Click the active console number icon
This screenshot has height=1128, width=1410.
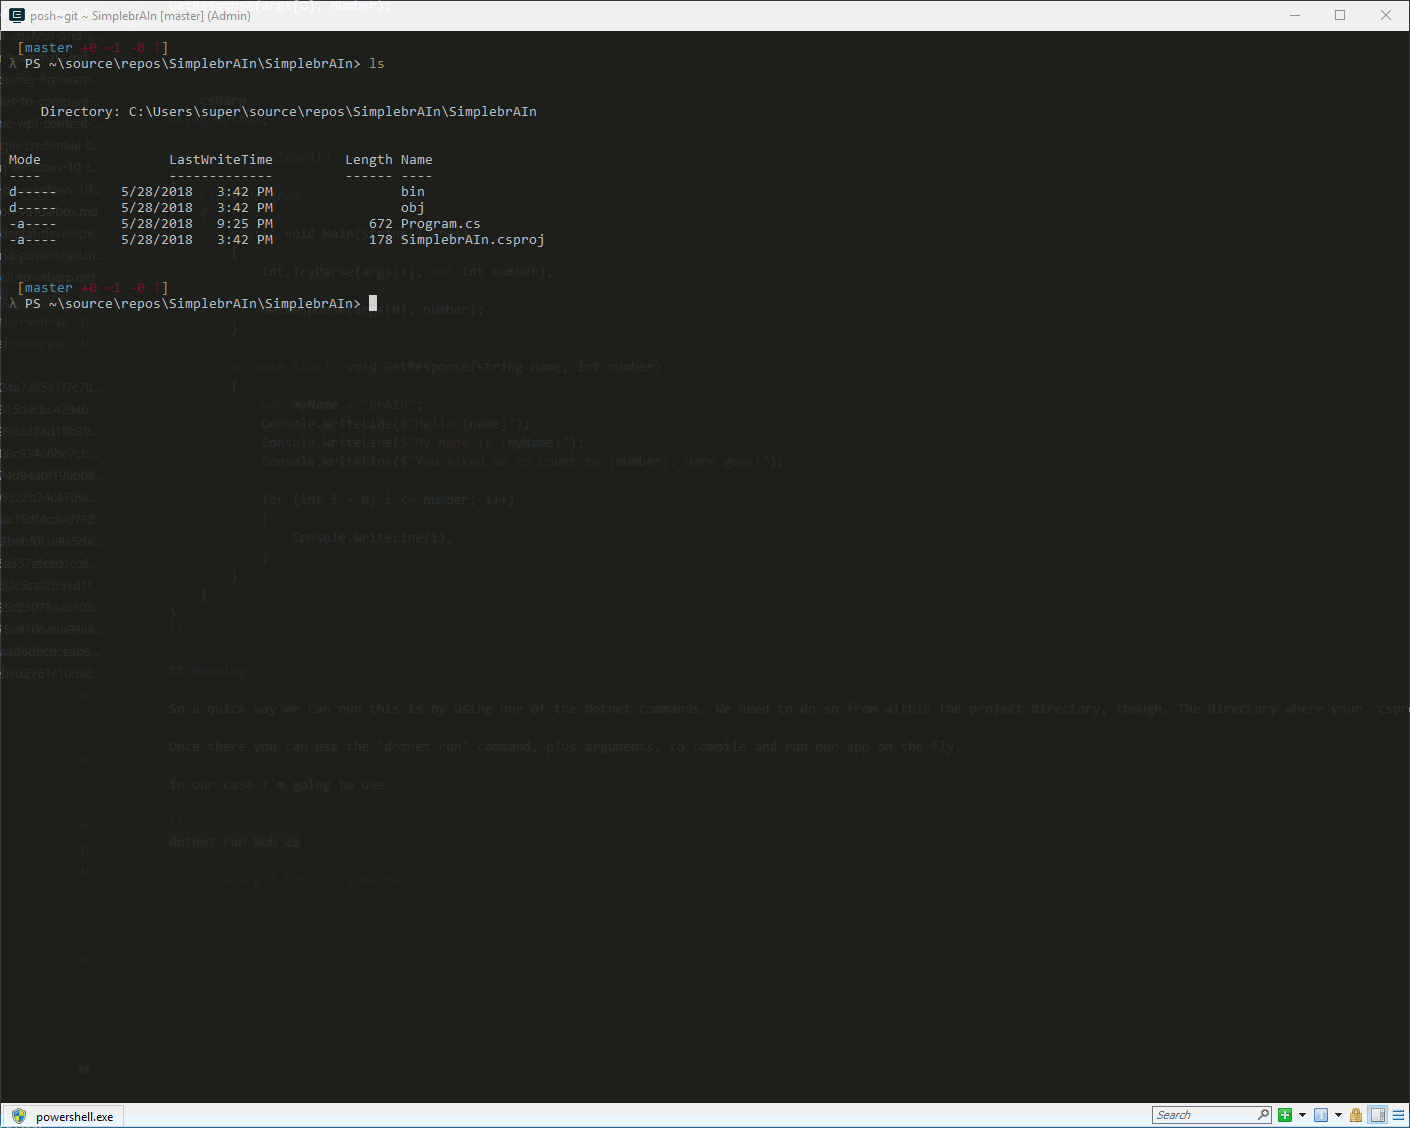1321,1115
